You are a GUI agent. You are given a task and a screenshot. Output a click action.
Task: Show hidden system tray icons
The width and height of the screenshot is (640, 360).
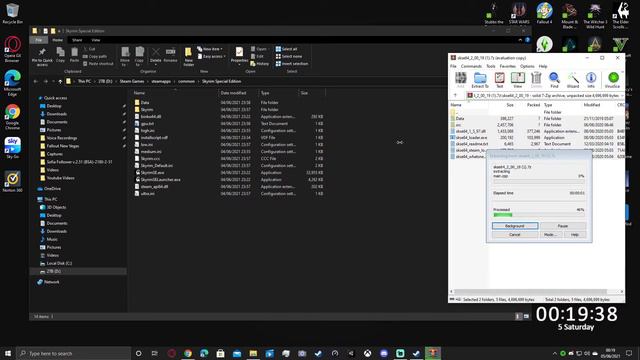point(554,353)
